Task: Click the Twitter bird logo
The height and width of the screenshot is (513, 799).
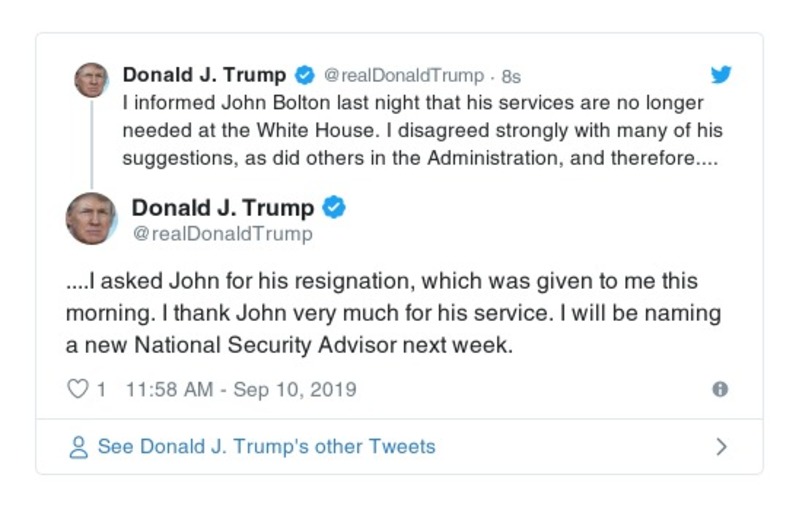Action: tap(721, 75)
